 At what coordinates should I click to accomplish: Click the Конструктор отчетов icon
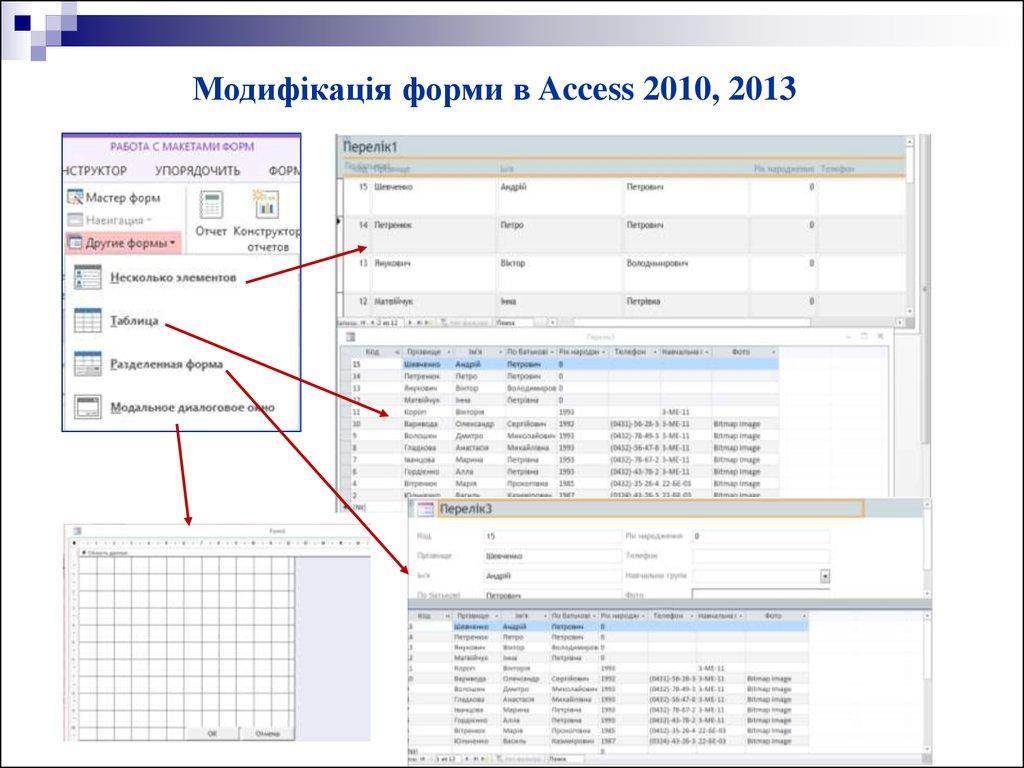pos(267,205)
